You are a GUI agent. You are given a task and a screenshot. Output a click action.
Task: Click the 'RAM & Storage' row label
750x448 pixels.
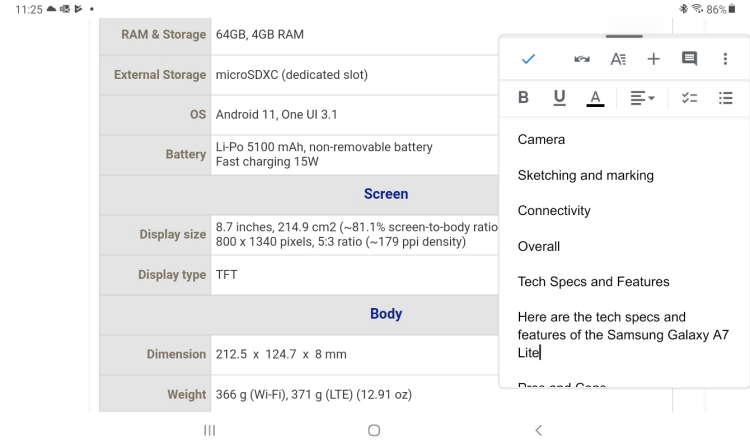[x=163, y=34]
